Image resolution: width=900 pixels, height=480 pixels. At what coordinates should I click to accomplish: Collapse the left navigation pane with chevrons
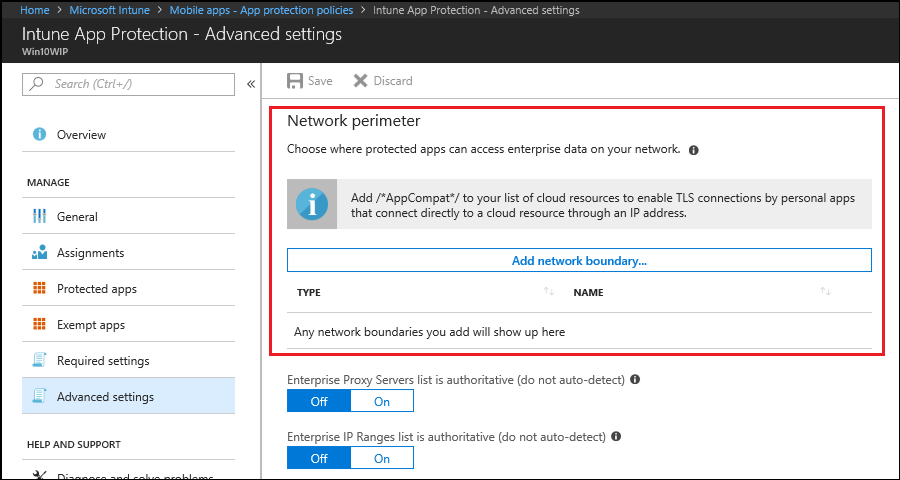tap(250, 84)
